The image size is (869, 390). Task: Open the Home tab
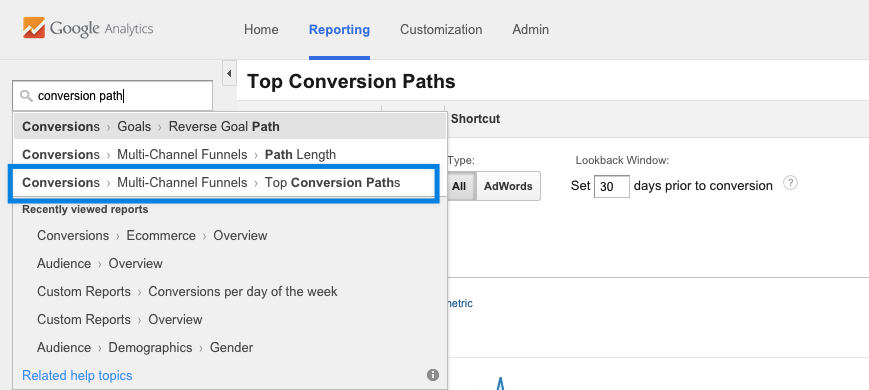[261, 29]
